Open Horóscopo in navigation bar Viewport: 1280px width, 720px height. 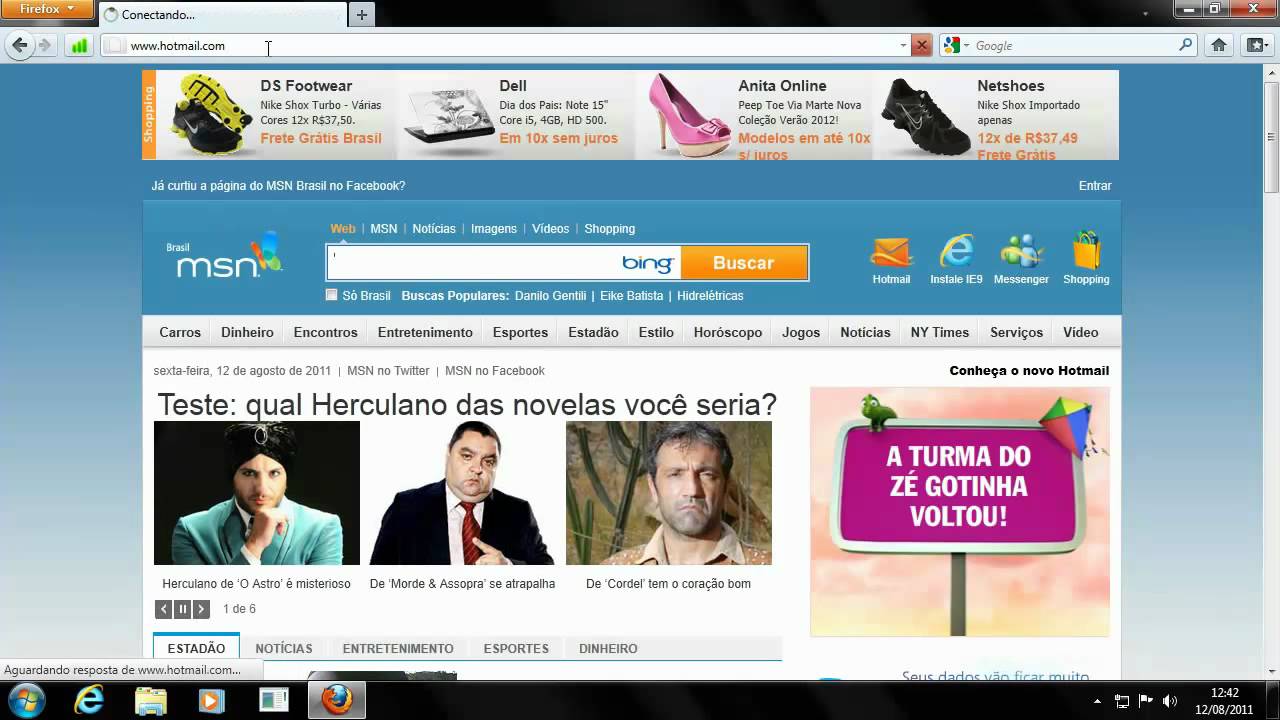coord(728,332)
